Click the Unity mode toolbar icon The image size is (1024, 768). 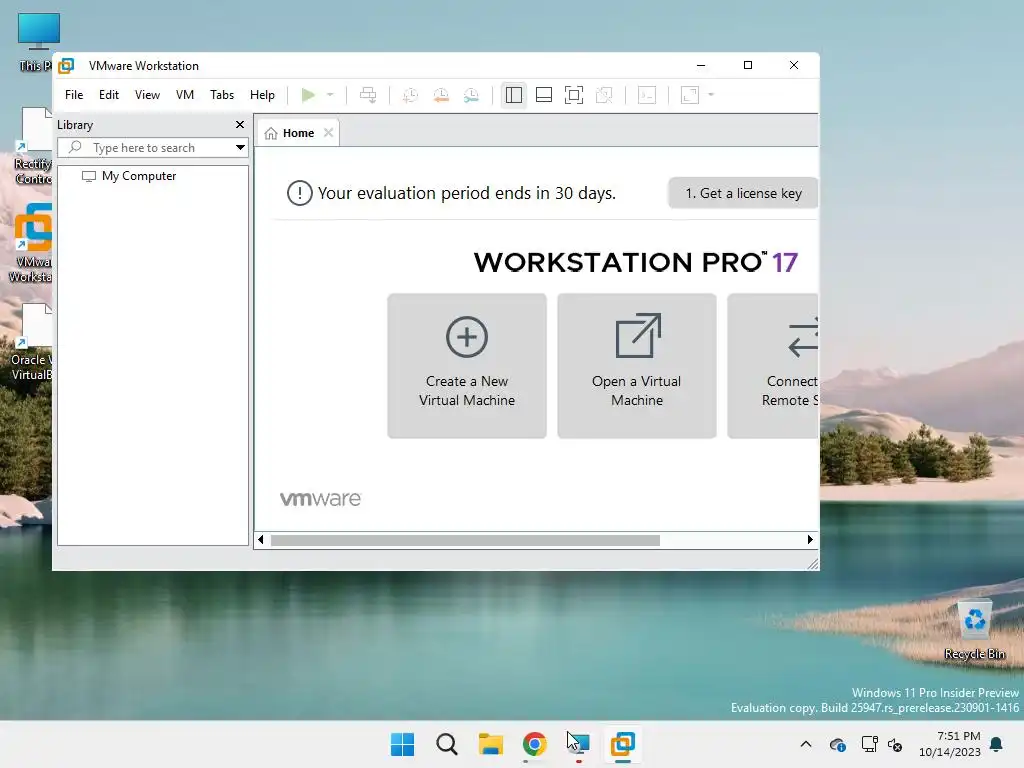click(x=604, y=95)
